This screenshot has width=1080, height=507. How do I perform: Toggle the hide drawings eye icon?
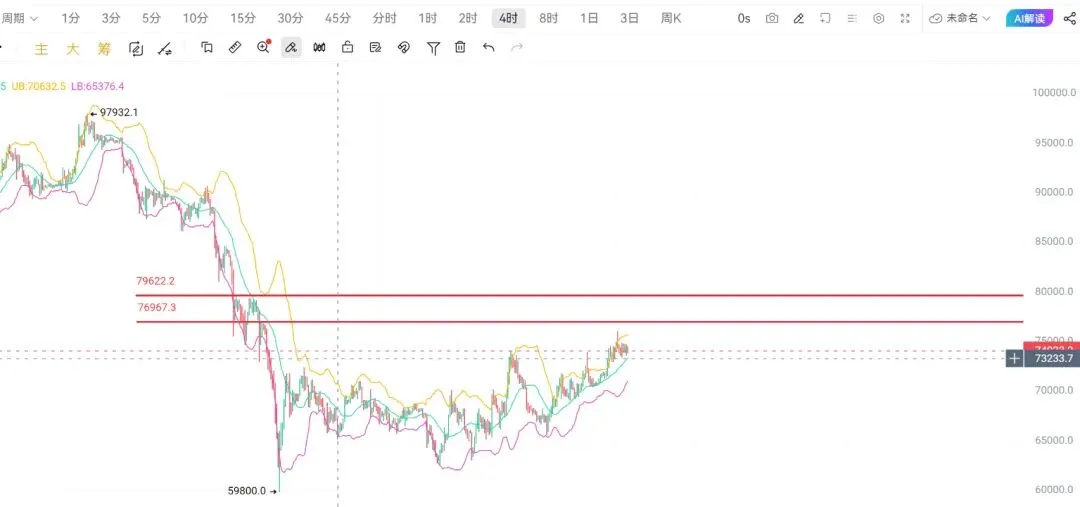coord(404,48)
